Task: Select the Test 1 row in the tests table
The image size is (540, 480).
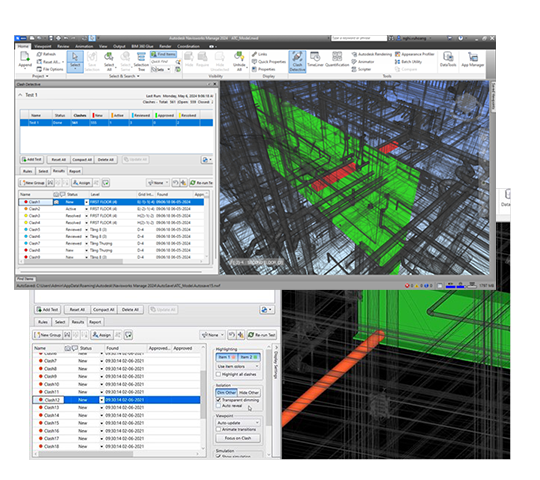Action: click(116, 123)
